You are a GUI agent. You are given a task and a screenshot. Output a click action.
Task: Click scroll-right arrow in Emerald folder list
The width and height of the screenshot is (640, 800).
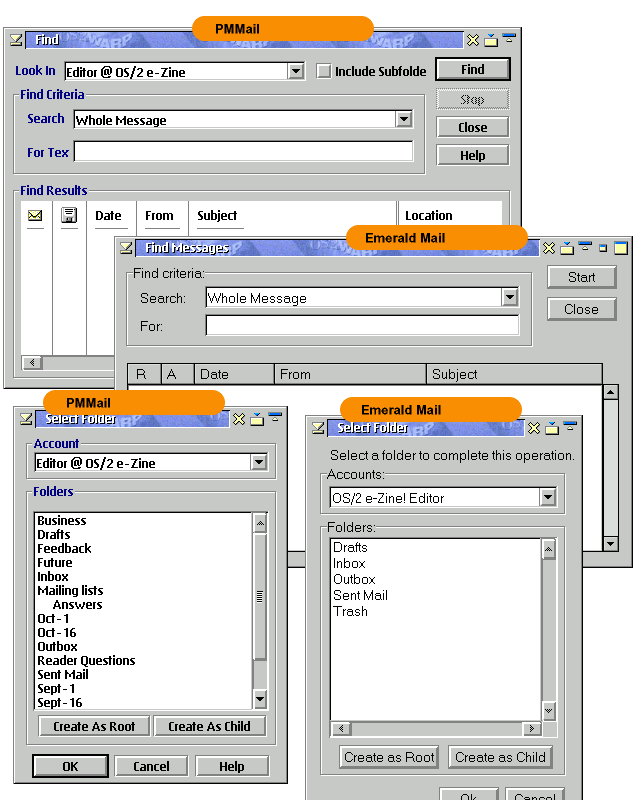pos(531,729)
